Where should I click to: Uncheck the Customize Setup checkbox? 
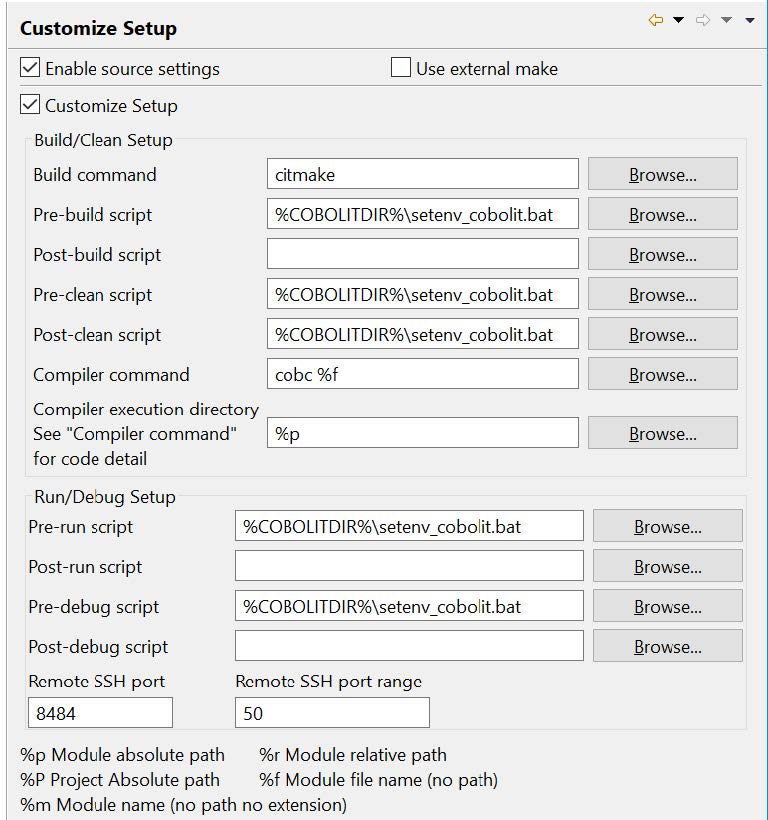click(x=31, y=104)
